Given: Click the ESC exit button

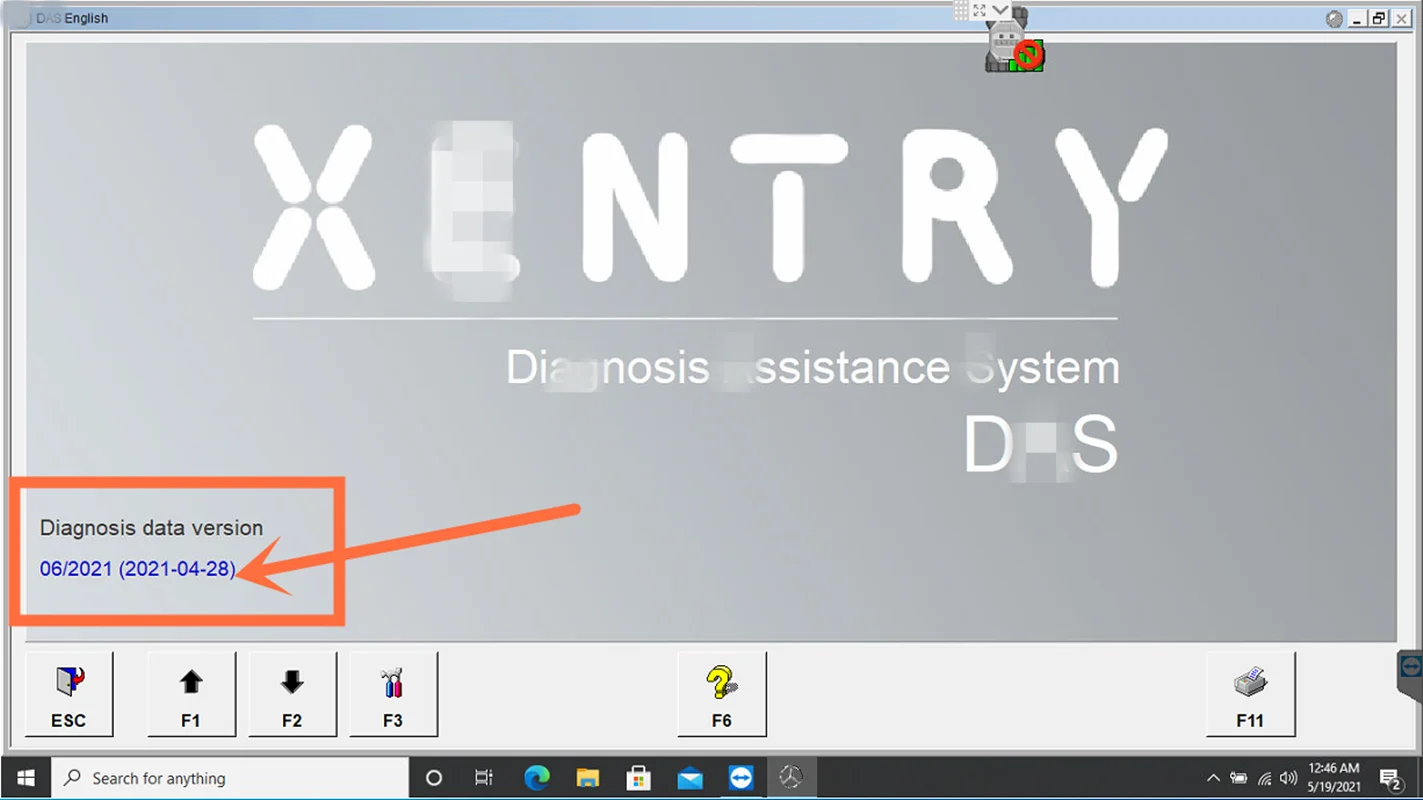Looking at the screenshot, I should [x=69, y=694].
